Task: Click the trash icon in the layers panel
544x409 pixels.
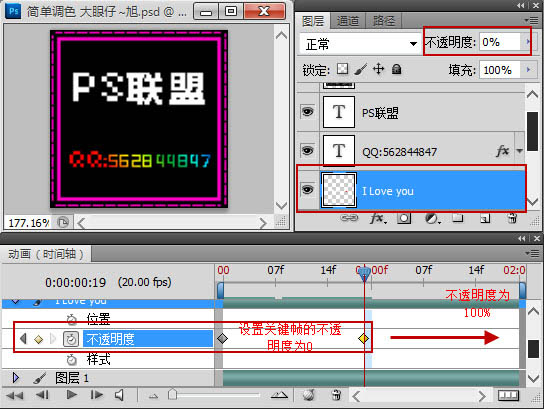Action: tap(512, 218)
